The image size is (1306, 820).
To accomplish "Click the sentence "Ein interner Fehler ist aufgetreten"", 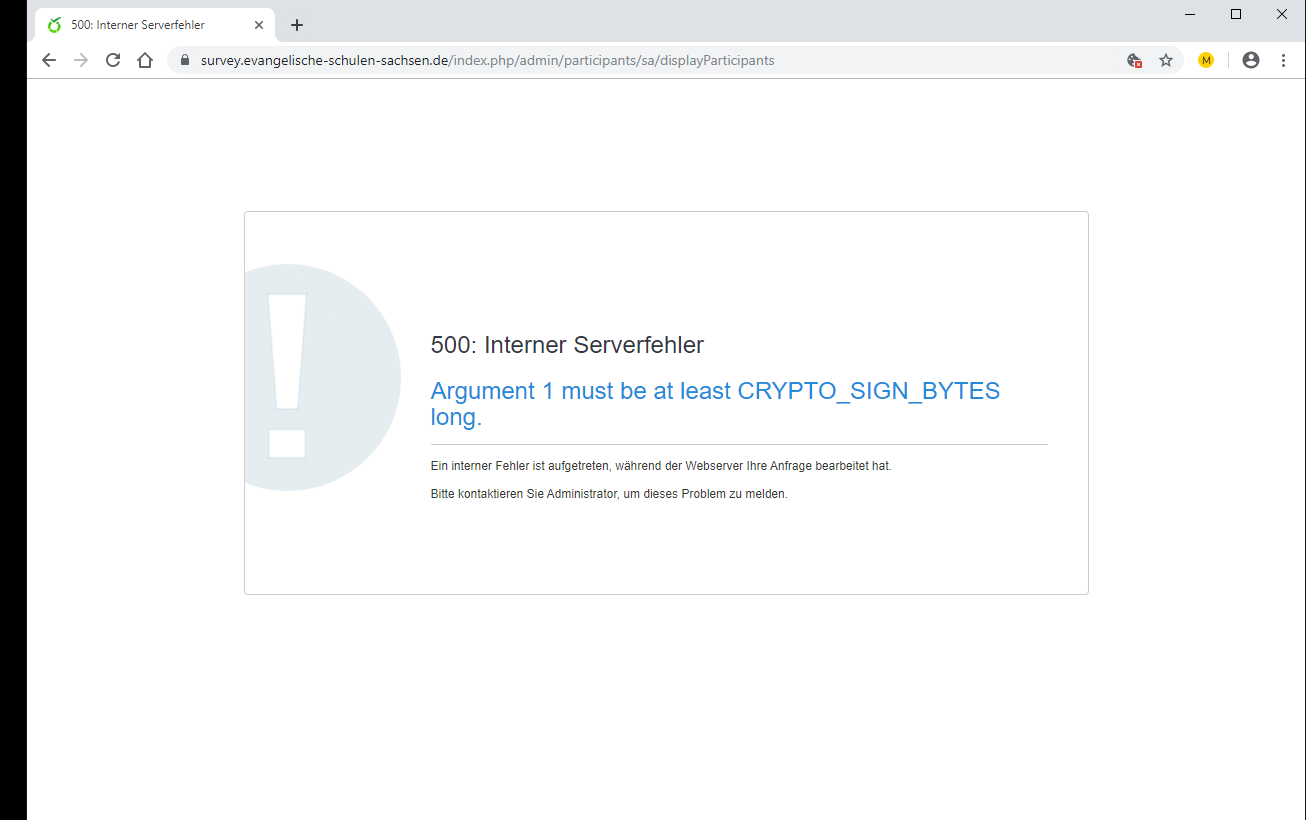I will [x=661, y=466].
